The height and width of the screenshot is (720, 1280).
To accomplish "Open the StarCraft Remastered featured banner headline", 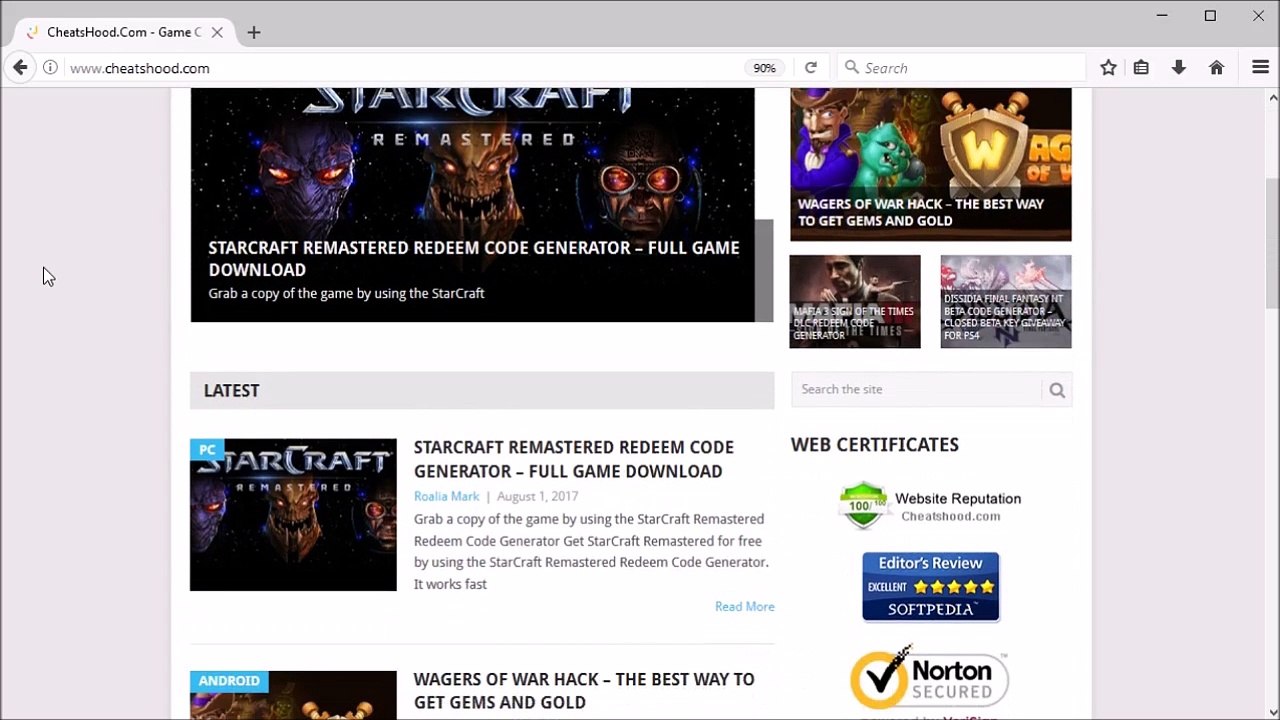I will (474, 259).
